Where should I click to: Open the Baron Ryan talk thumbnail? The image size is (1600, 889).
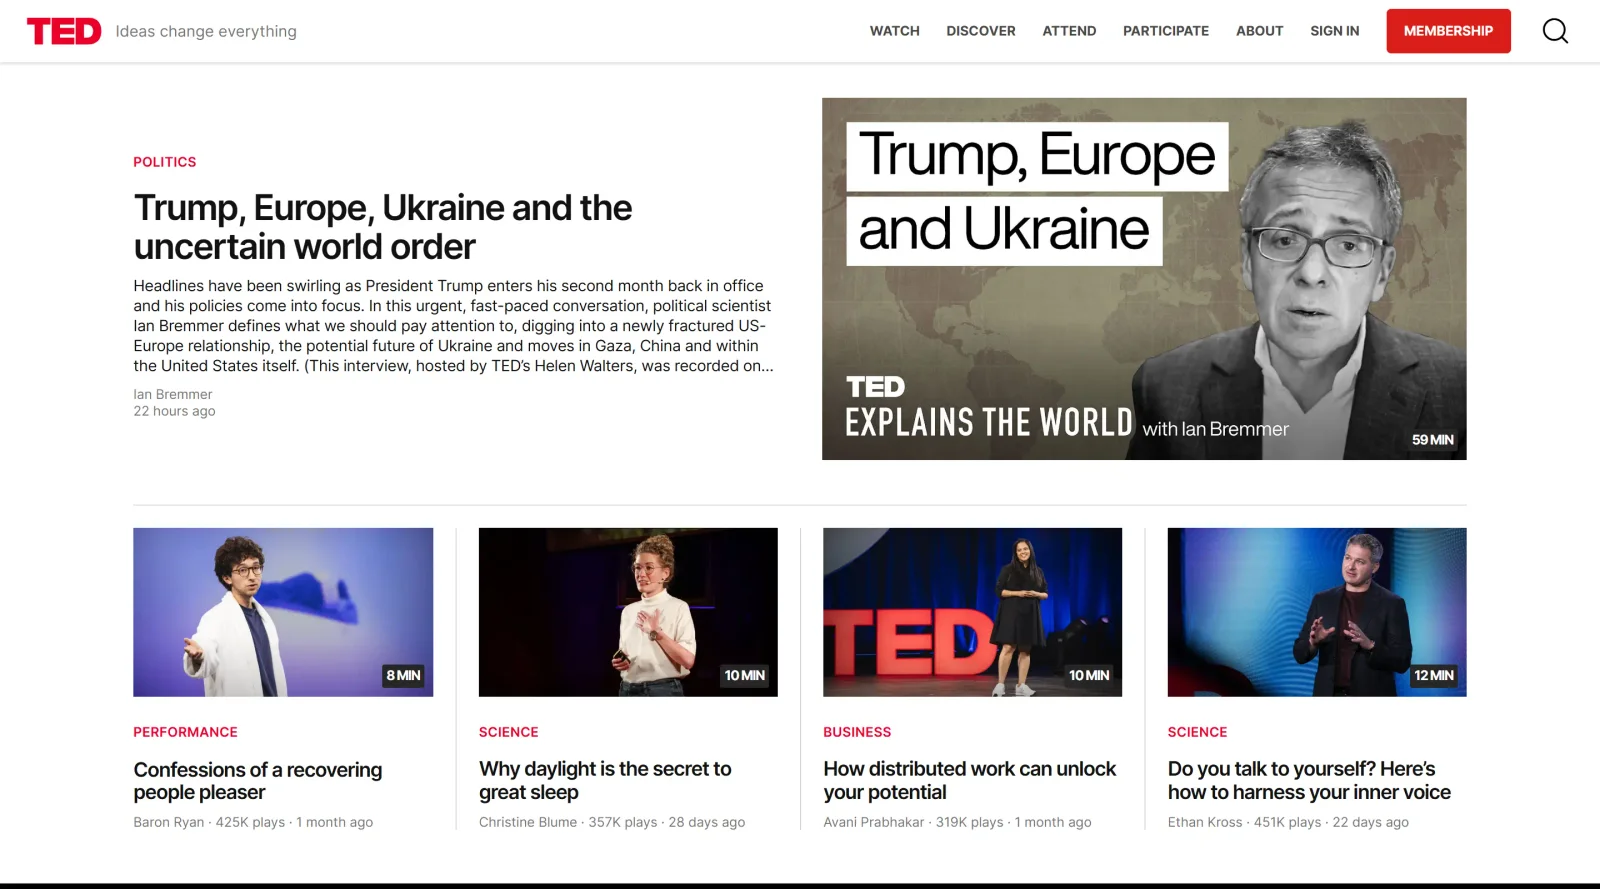click(283, 612)
